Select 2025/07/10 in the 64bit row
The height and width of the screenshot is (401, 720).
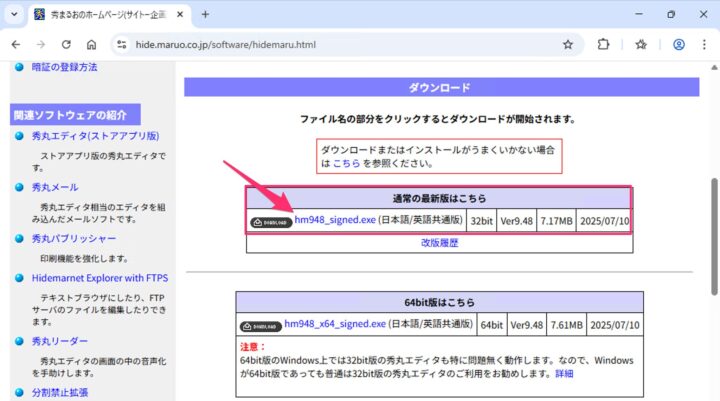pos(615,325)
